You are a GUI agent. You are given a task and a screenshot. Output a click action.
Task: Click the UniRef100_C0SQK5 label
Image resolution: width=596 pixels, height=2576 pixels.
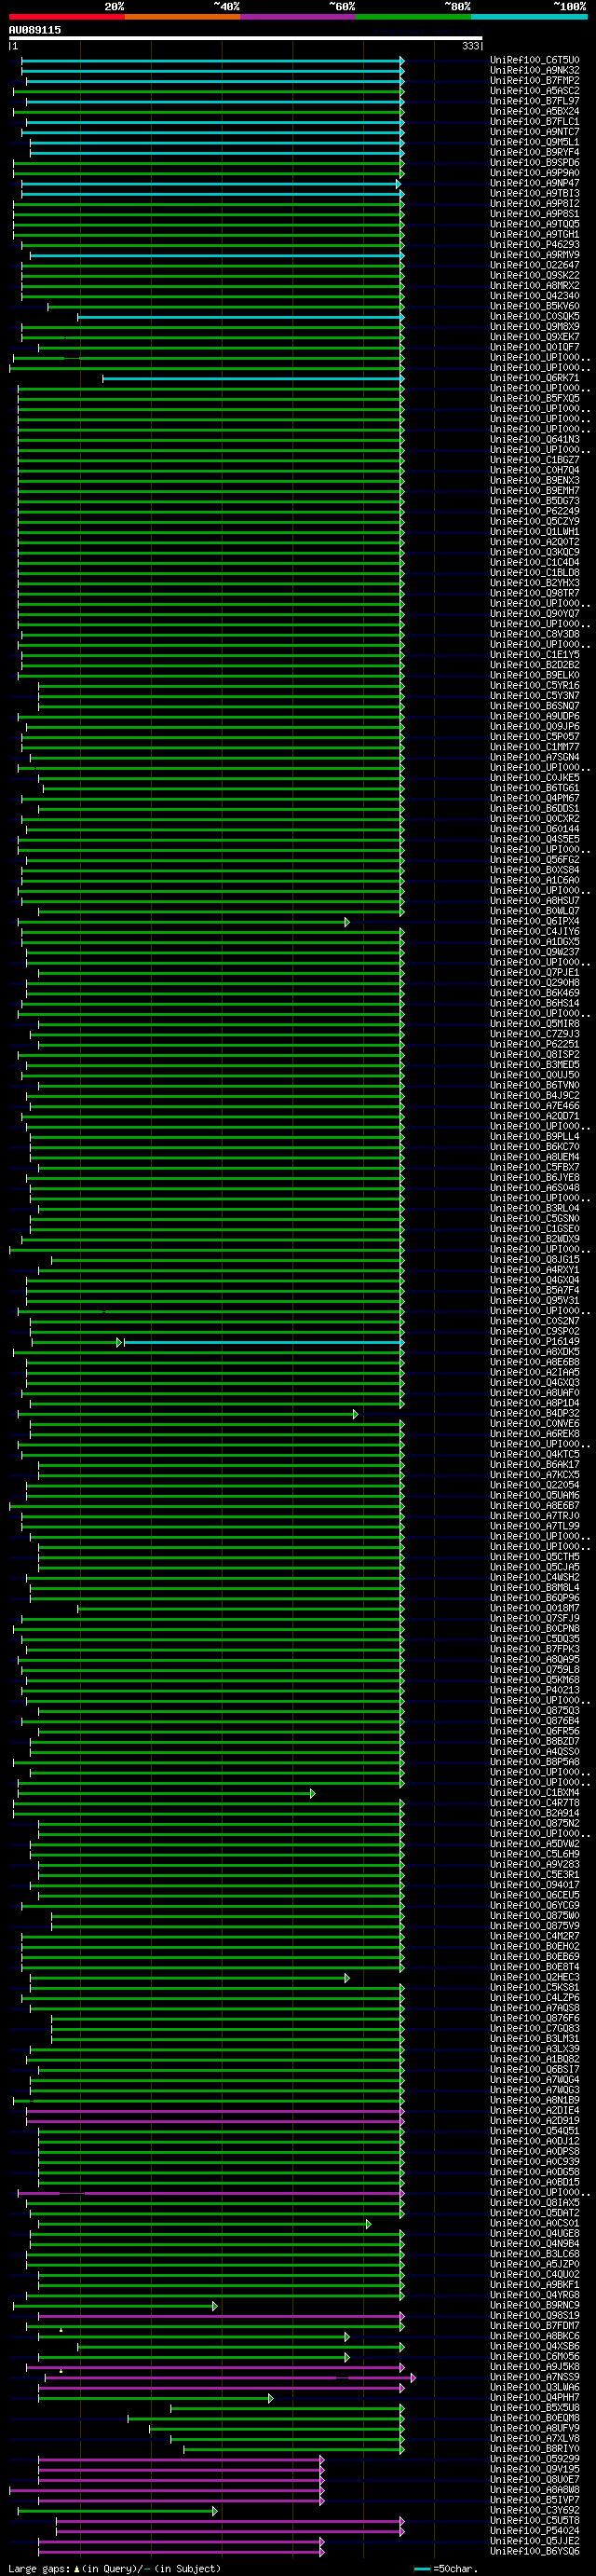point(534,316)
